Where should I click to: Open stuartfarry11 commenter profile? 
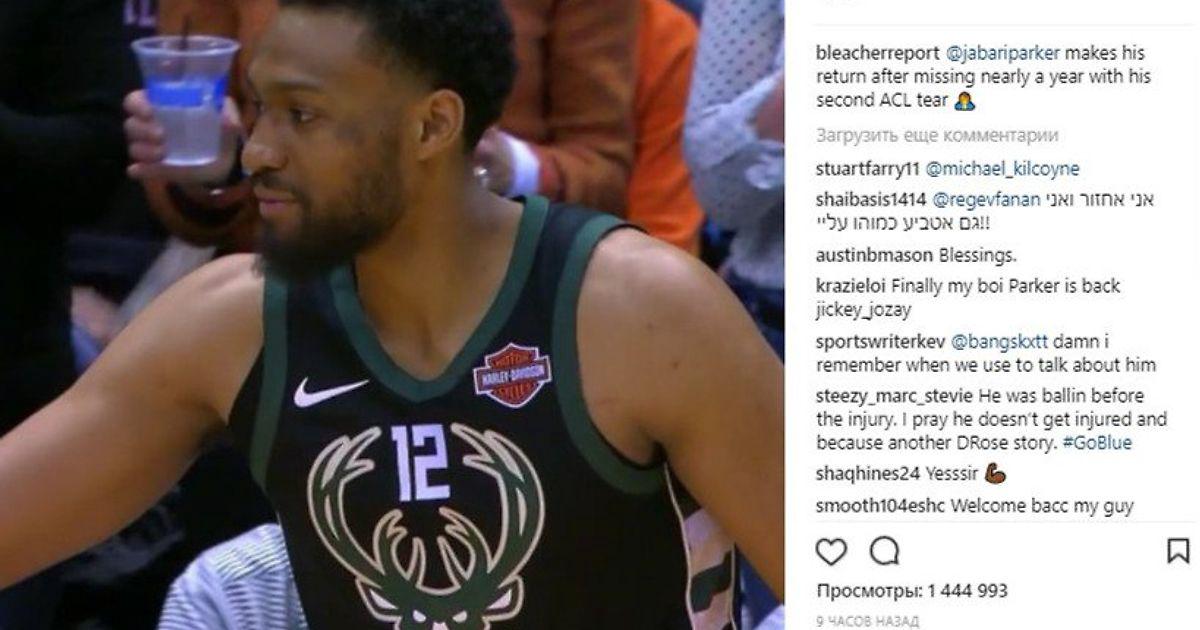[x=868, y=169]
